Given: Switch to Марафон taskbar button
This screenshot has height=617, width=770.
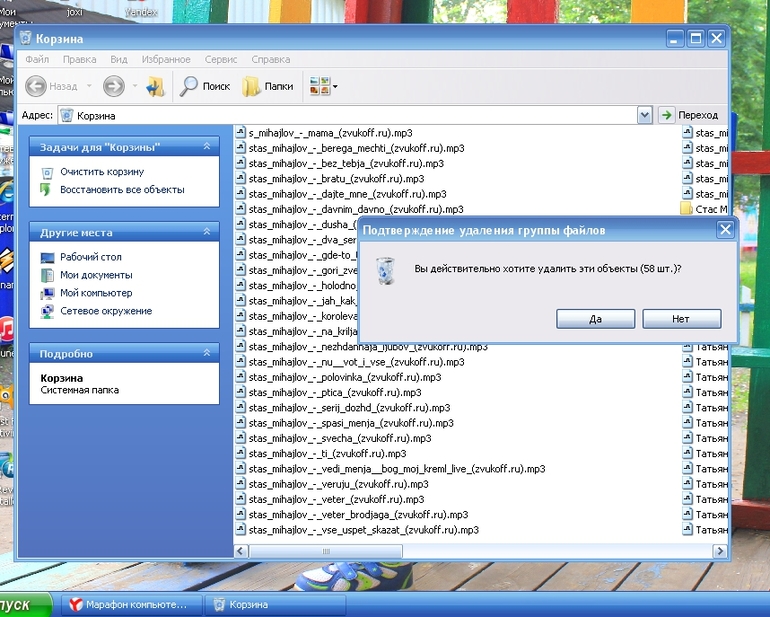Looking at the screenshot, I should pyautogui.click(x=129, y=605).
